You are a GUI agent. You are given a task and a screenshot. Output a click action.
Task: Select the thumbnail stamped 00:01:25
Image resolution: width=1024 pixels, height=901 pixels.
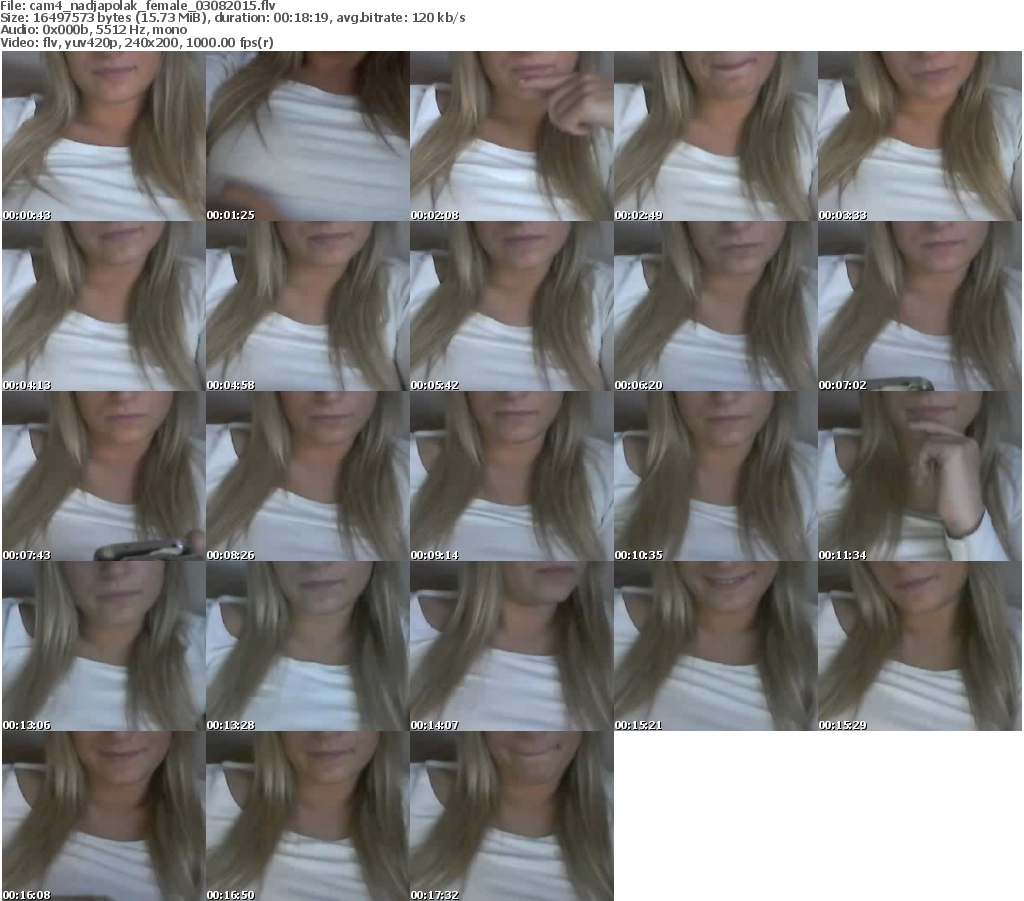pyautogui.click(x=308, y=136)
